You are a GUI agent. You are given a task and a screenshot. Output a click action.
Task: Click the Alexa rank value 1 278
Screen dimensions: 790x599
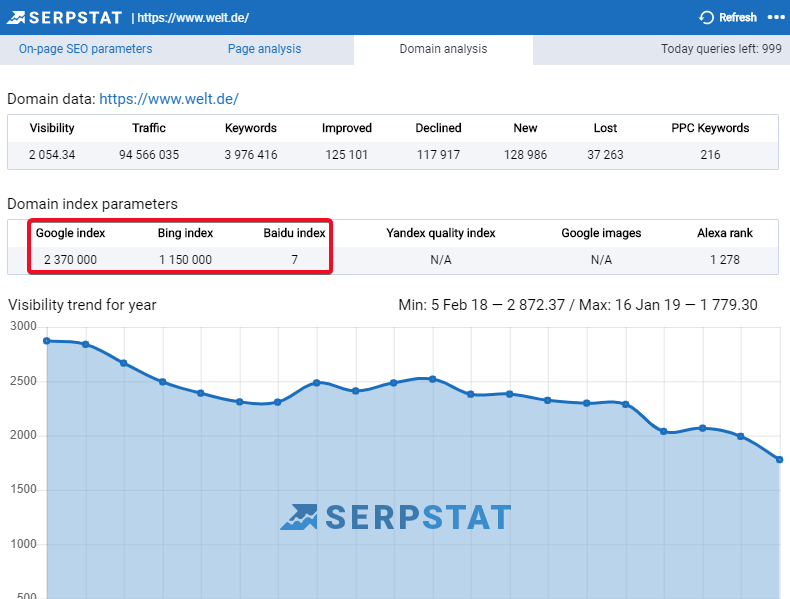(725, 260)
